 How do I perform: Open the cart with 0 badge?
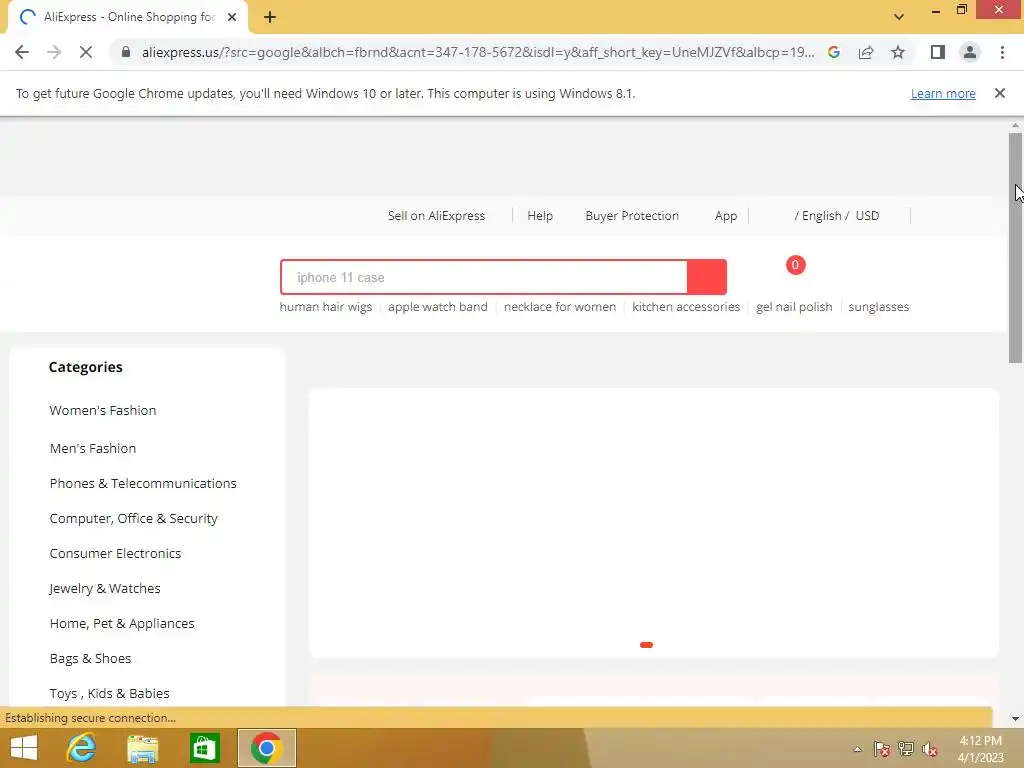tap(795, 265)
